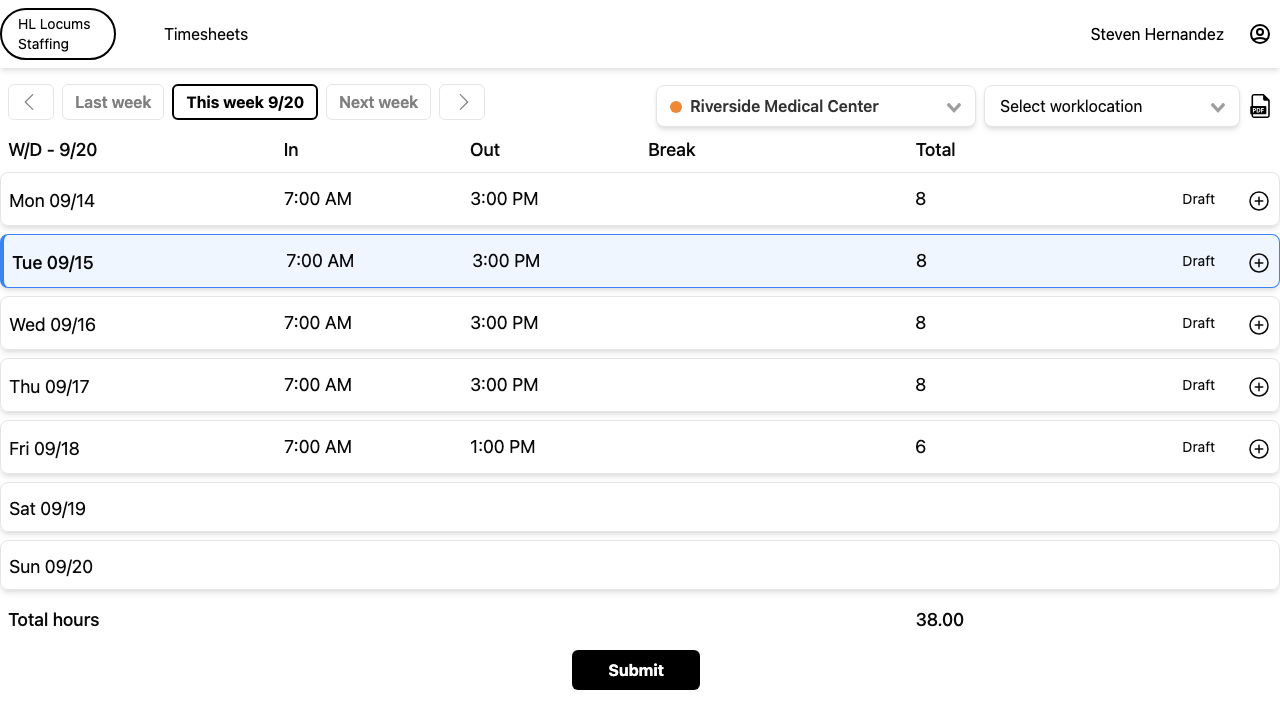This screenshot has width=1280, height=720.
Task: Click the 1:00 PM Out time for Friday
Action: tap(503, 447)
